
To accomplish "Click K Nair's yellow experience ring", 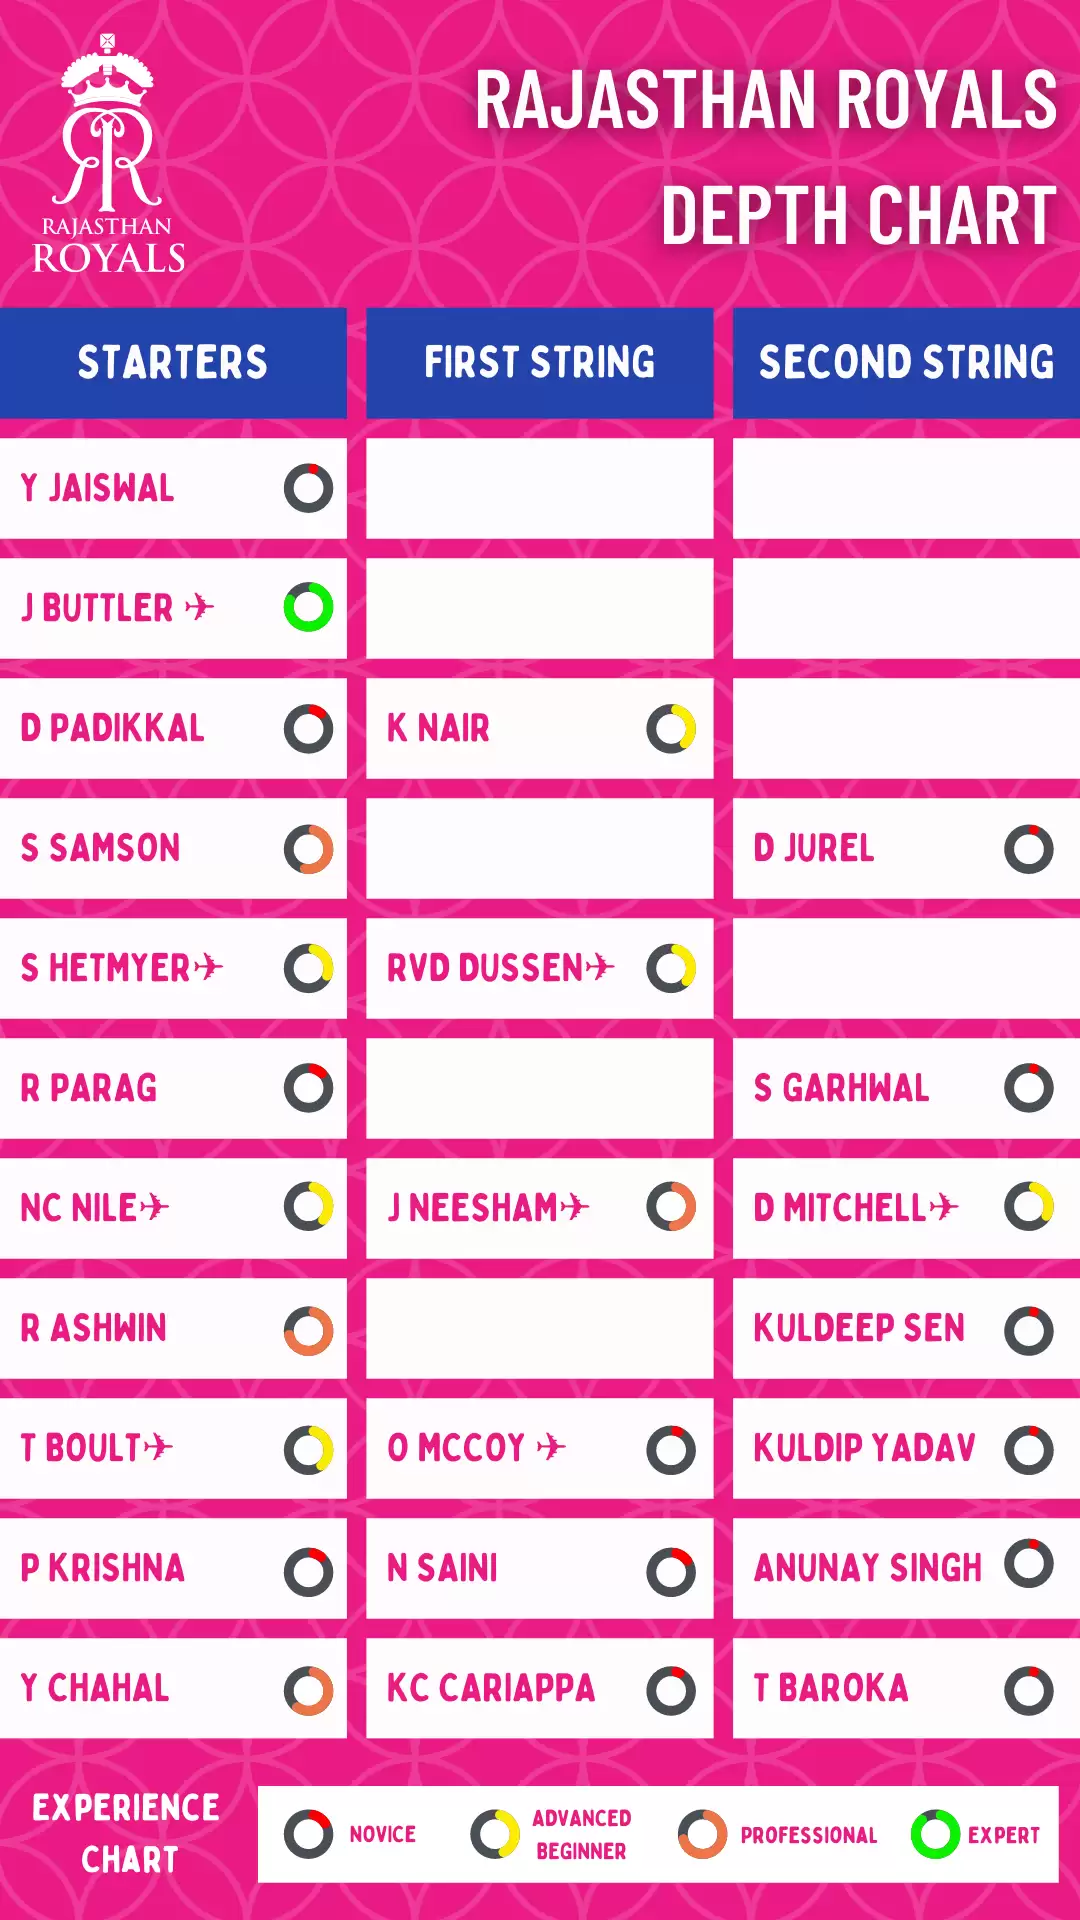I will click(671, 728).
